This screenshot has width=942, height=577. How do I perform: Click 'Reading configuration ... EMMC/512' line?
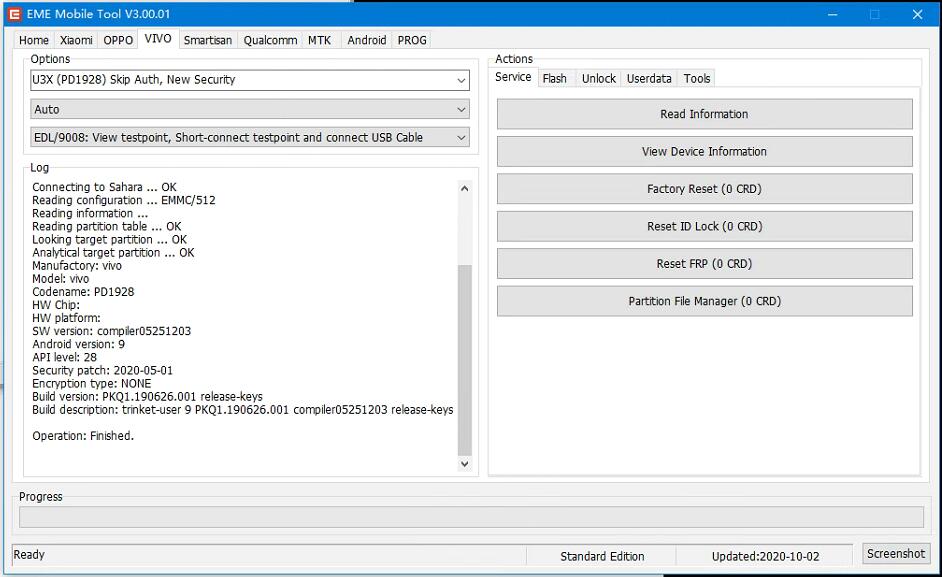click(x=124, y=201)
